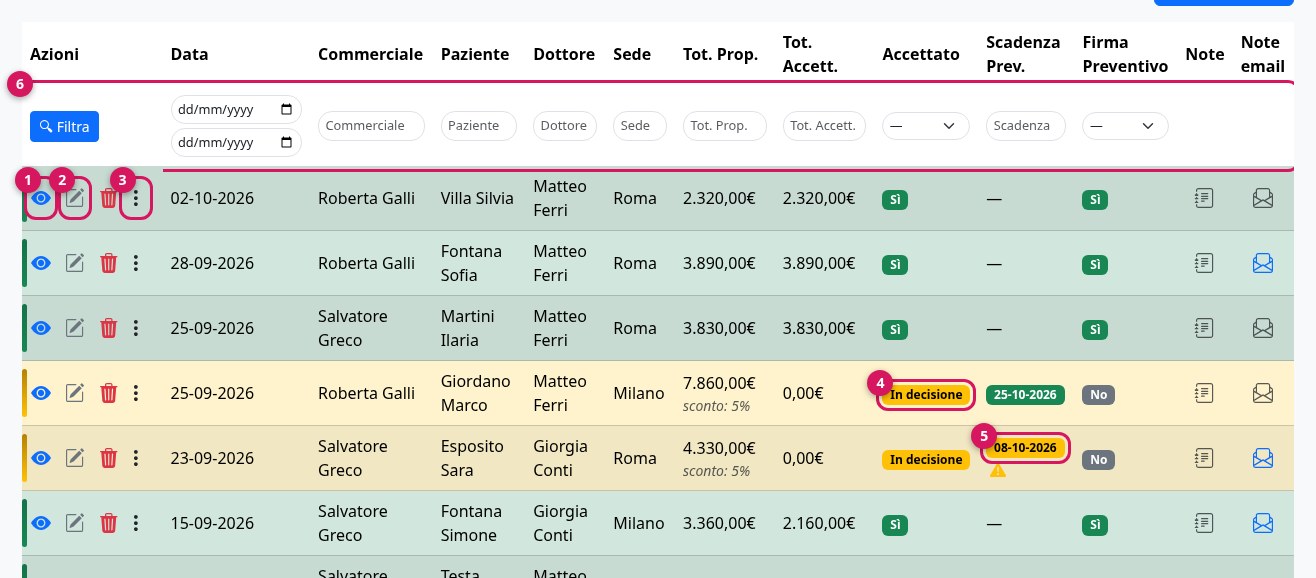The width and height of the screenshot is (1316, 578).
Task: Open blue email icon for Esposito Sara
Action: pos(1263,458)
